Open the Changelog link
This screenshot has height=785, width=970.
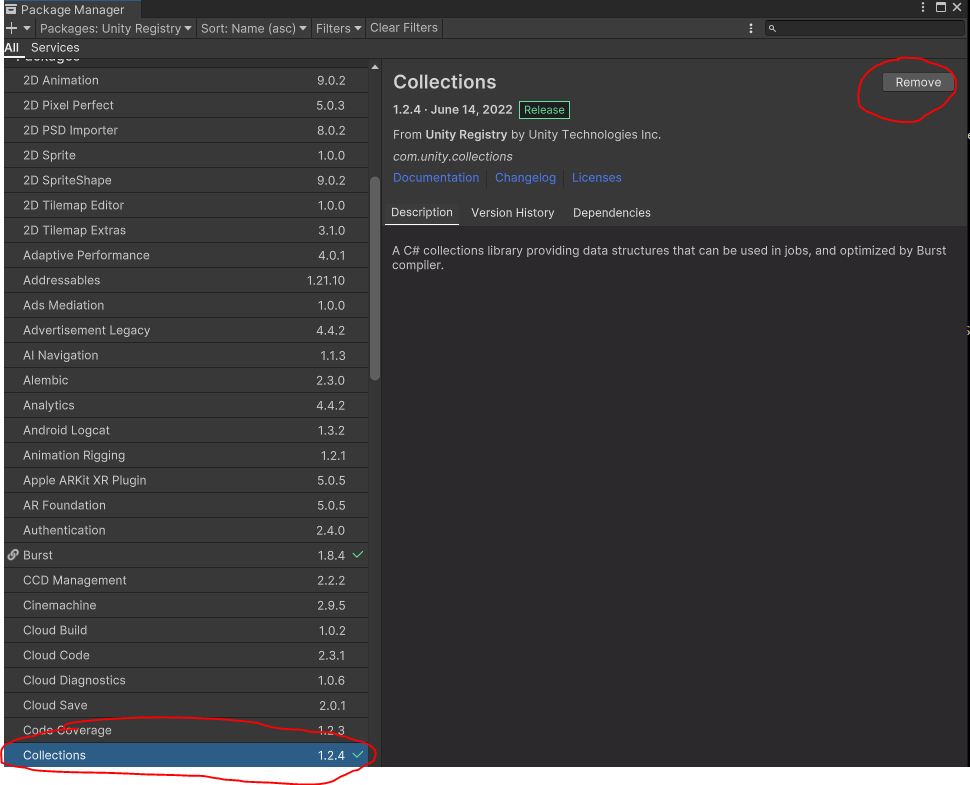coord(525,177)
